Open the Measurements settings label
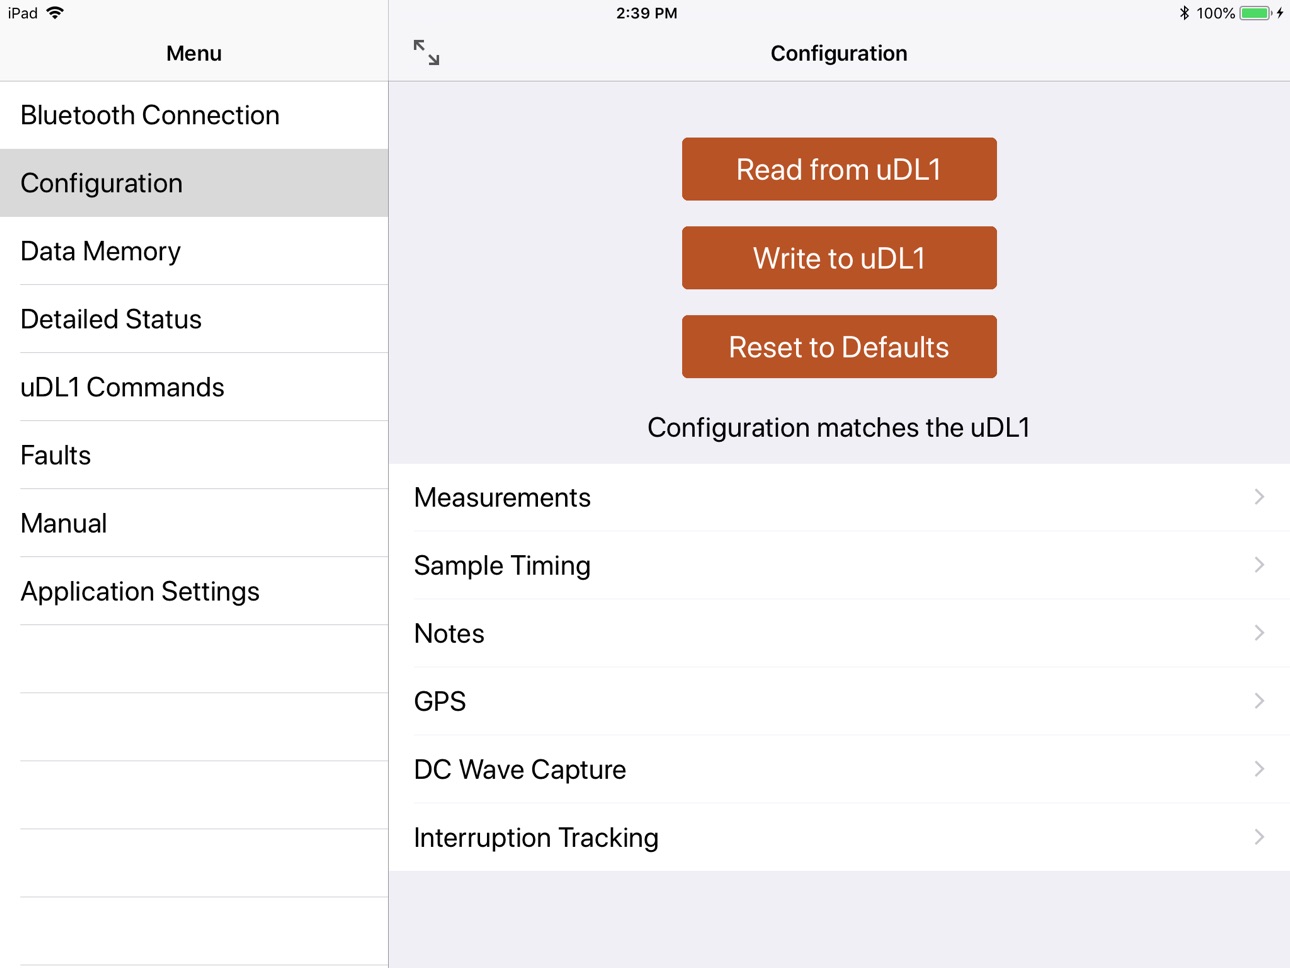 502,497
